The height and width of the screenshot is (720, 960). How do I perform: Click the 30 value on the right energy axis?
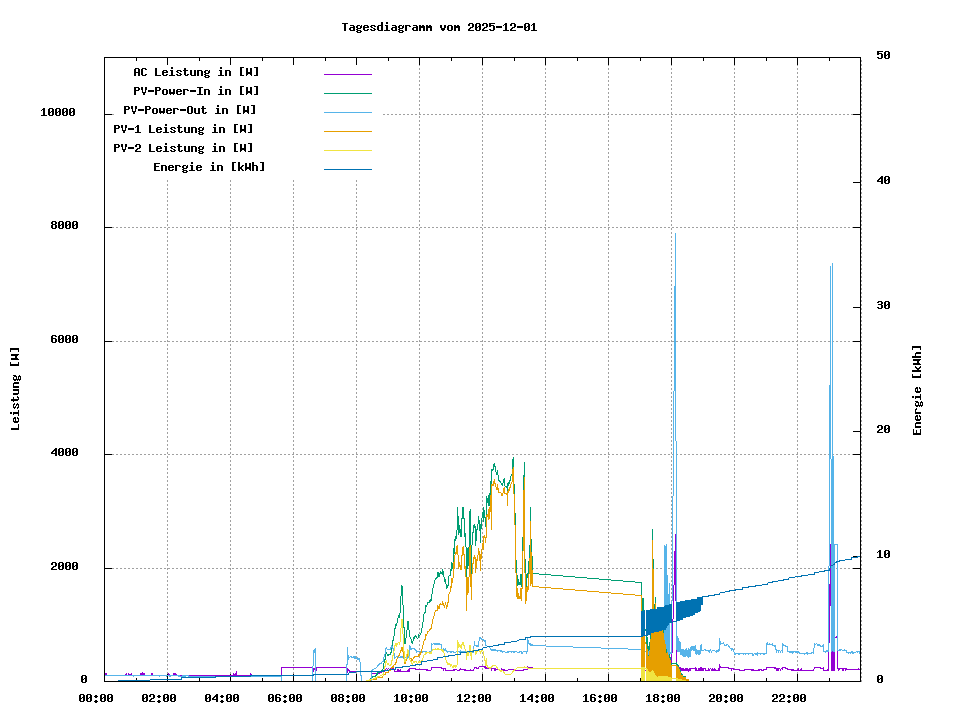click(x=883, y=306)
